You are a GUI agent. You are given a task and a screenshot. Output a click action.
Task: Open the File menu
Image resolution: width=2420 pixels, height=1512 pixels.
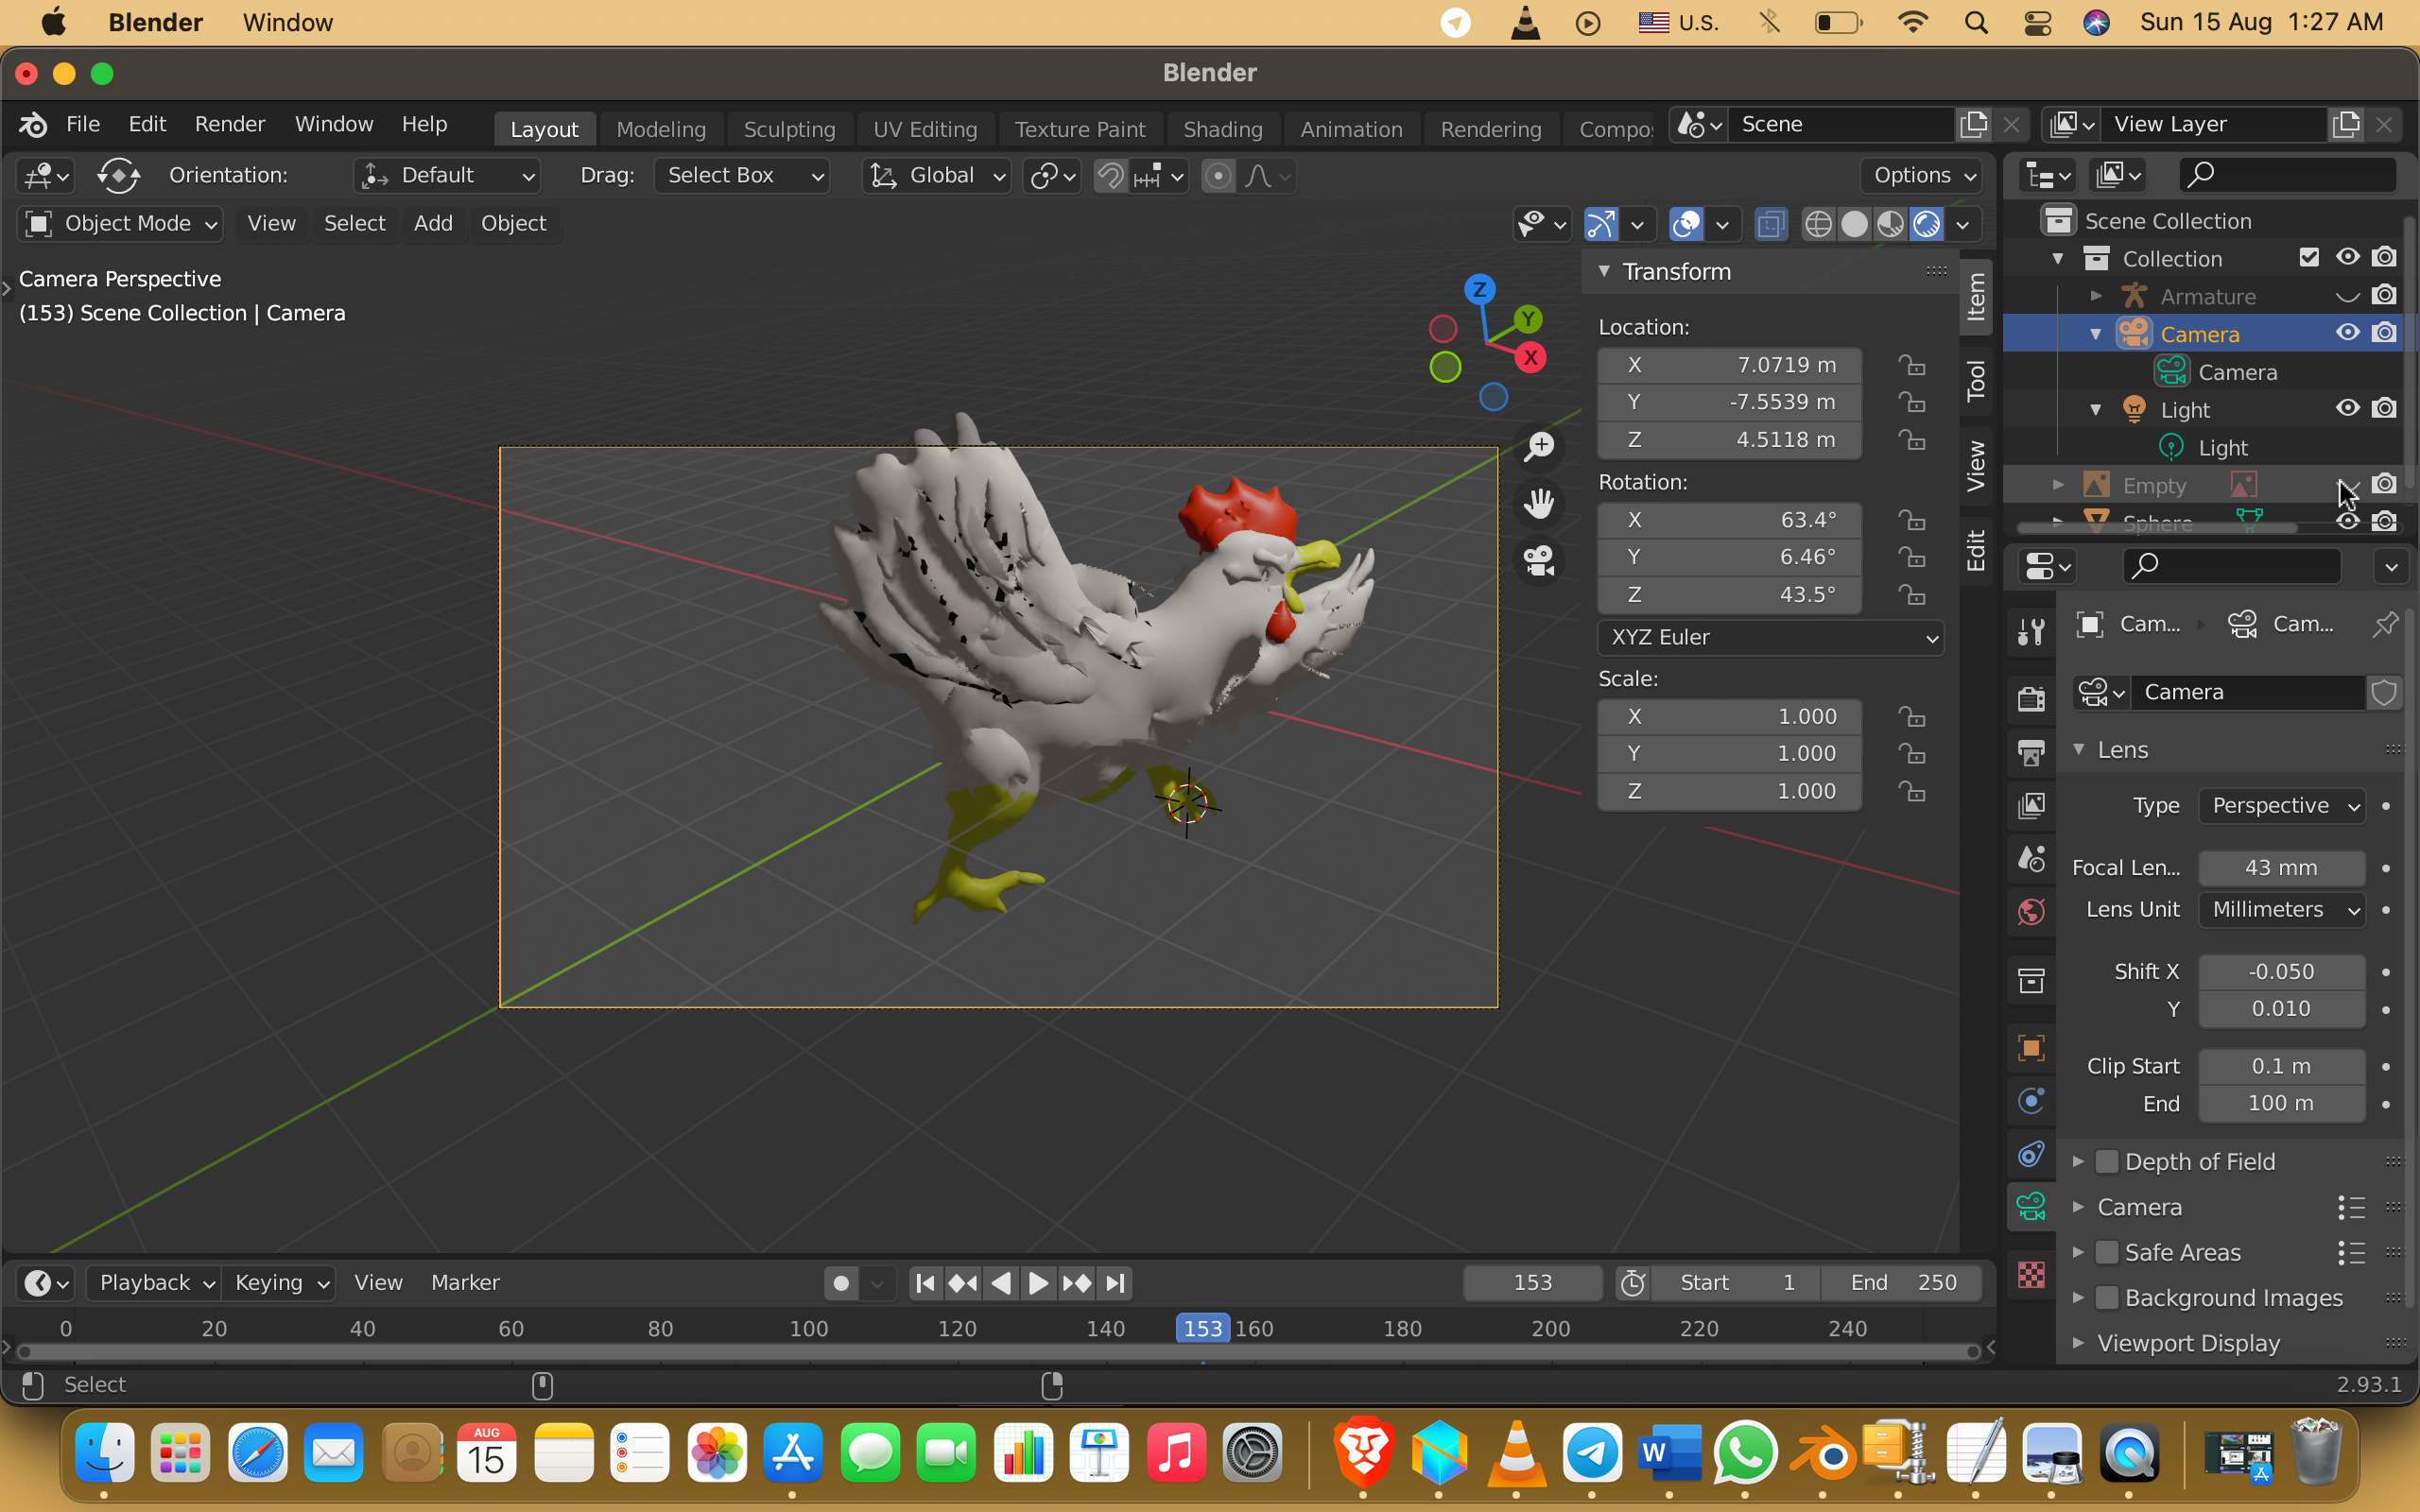[83, 124]
